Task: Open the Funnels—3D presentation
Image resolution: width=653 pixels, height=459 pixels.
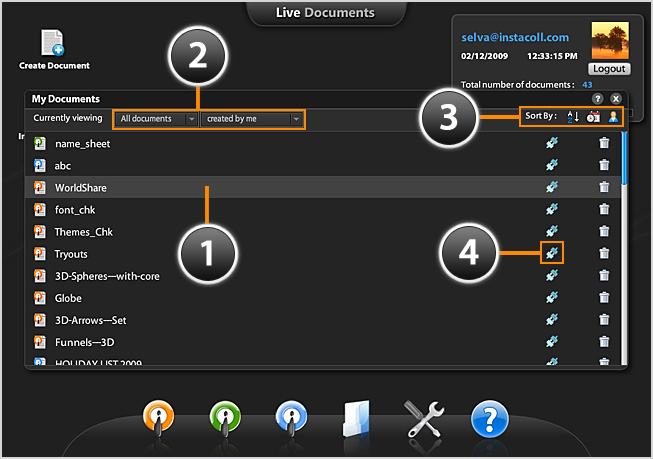Action: pyautogui.click(x=85, y=342)
